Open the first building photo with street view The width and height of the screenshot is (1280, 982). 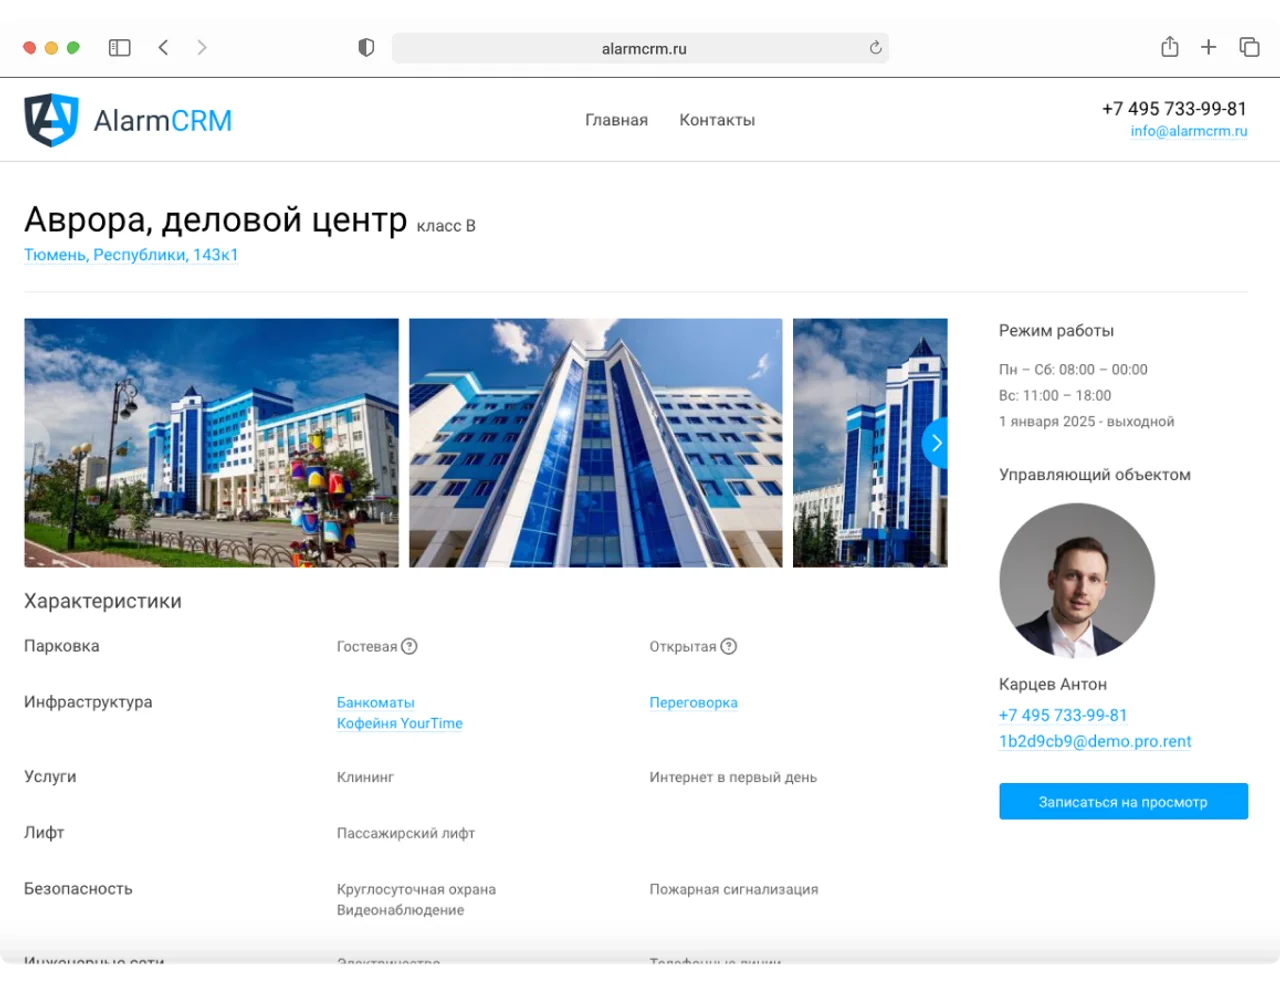[211, 443]
